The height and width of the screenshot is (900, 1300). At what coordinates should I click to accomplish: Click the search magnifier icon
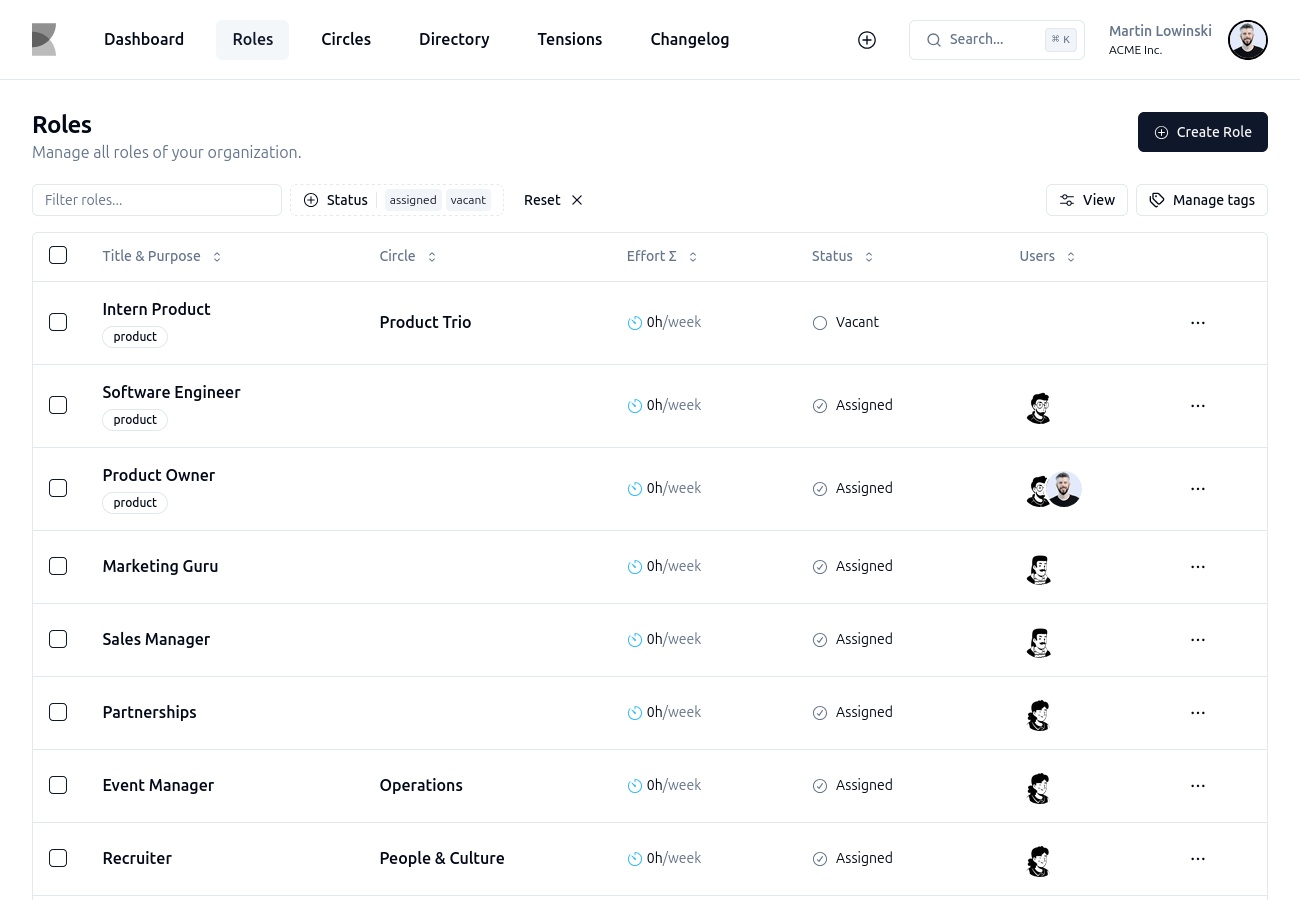click(x=933, y=39)
